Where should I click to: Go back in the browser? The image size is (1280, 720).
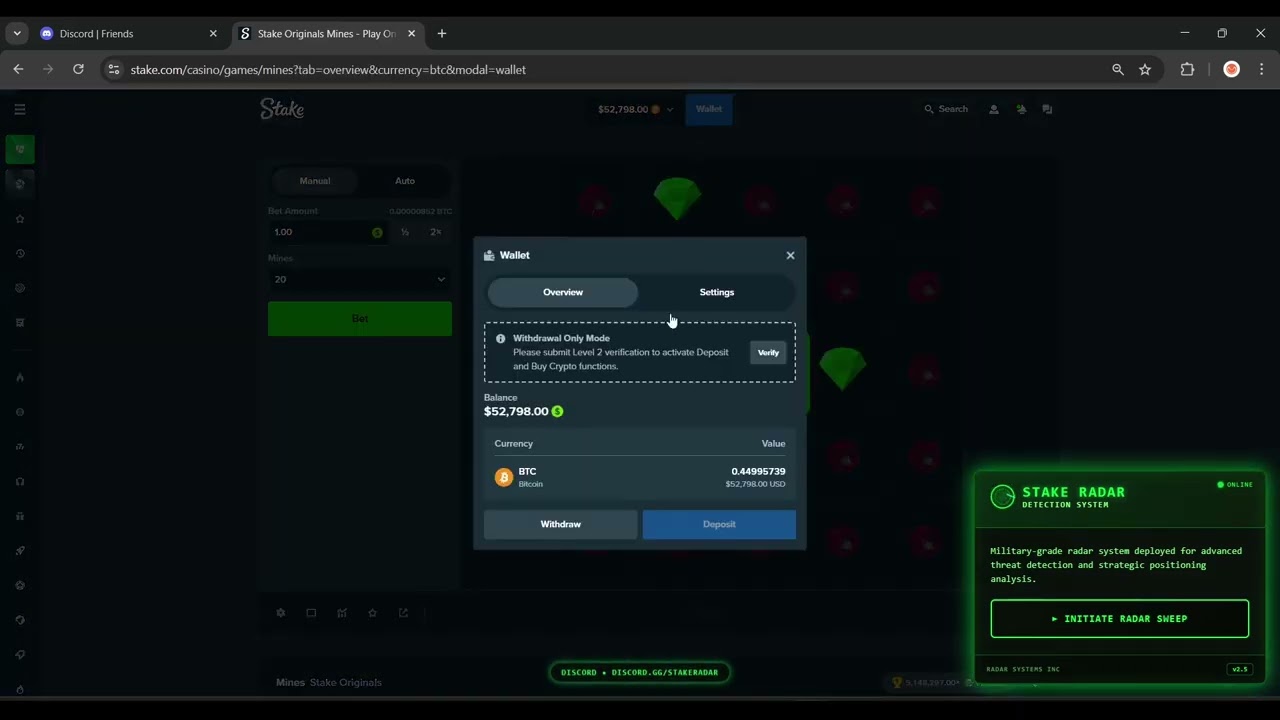pos(18,69)
